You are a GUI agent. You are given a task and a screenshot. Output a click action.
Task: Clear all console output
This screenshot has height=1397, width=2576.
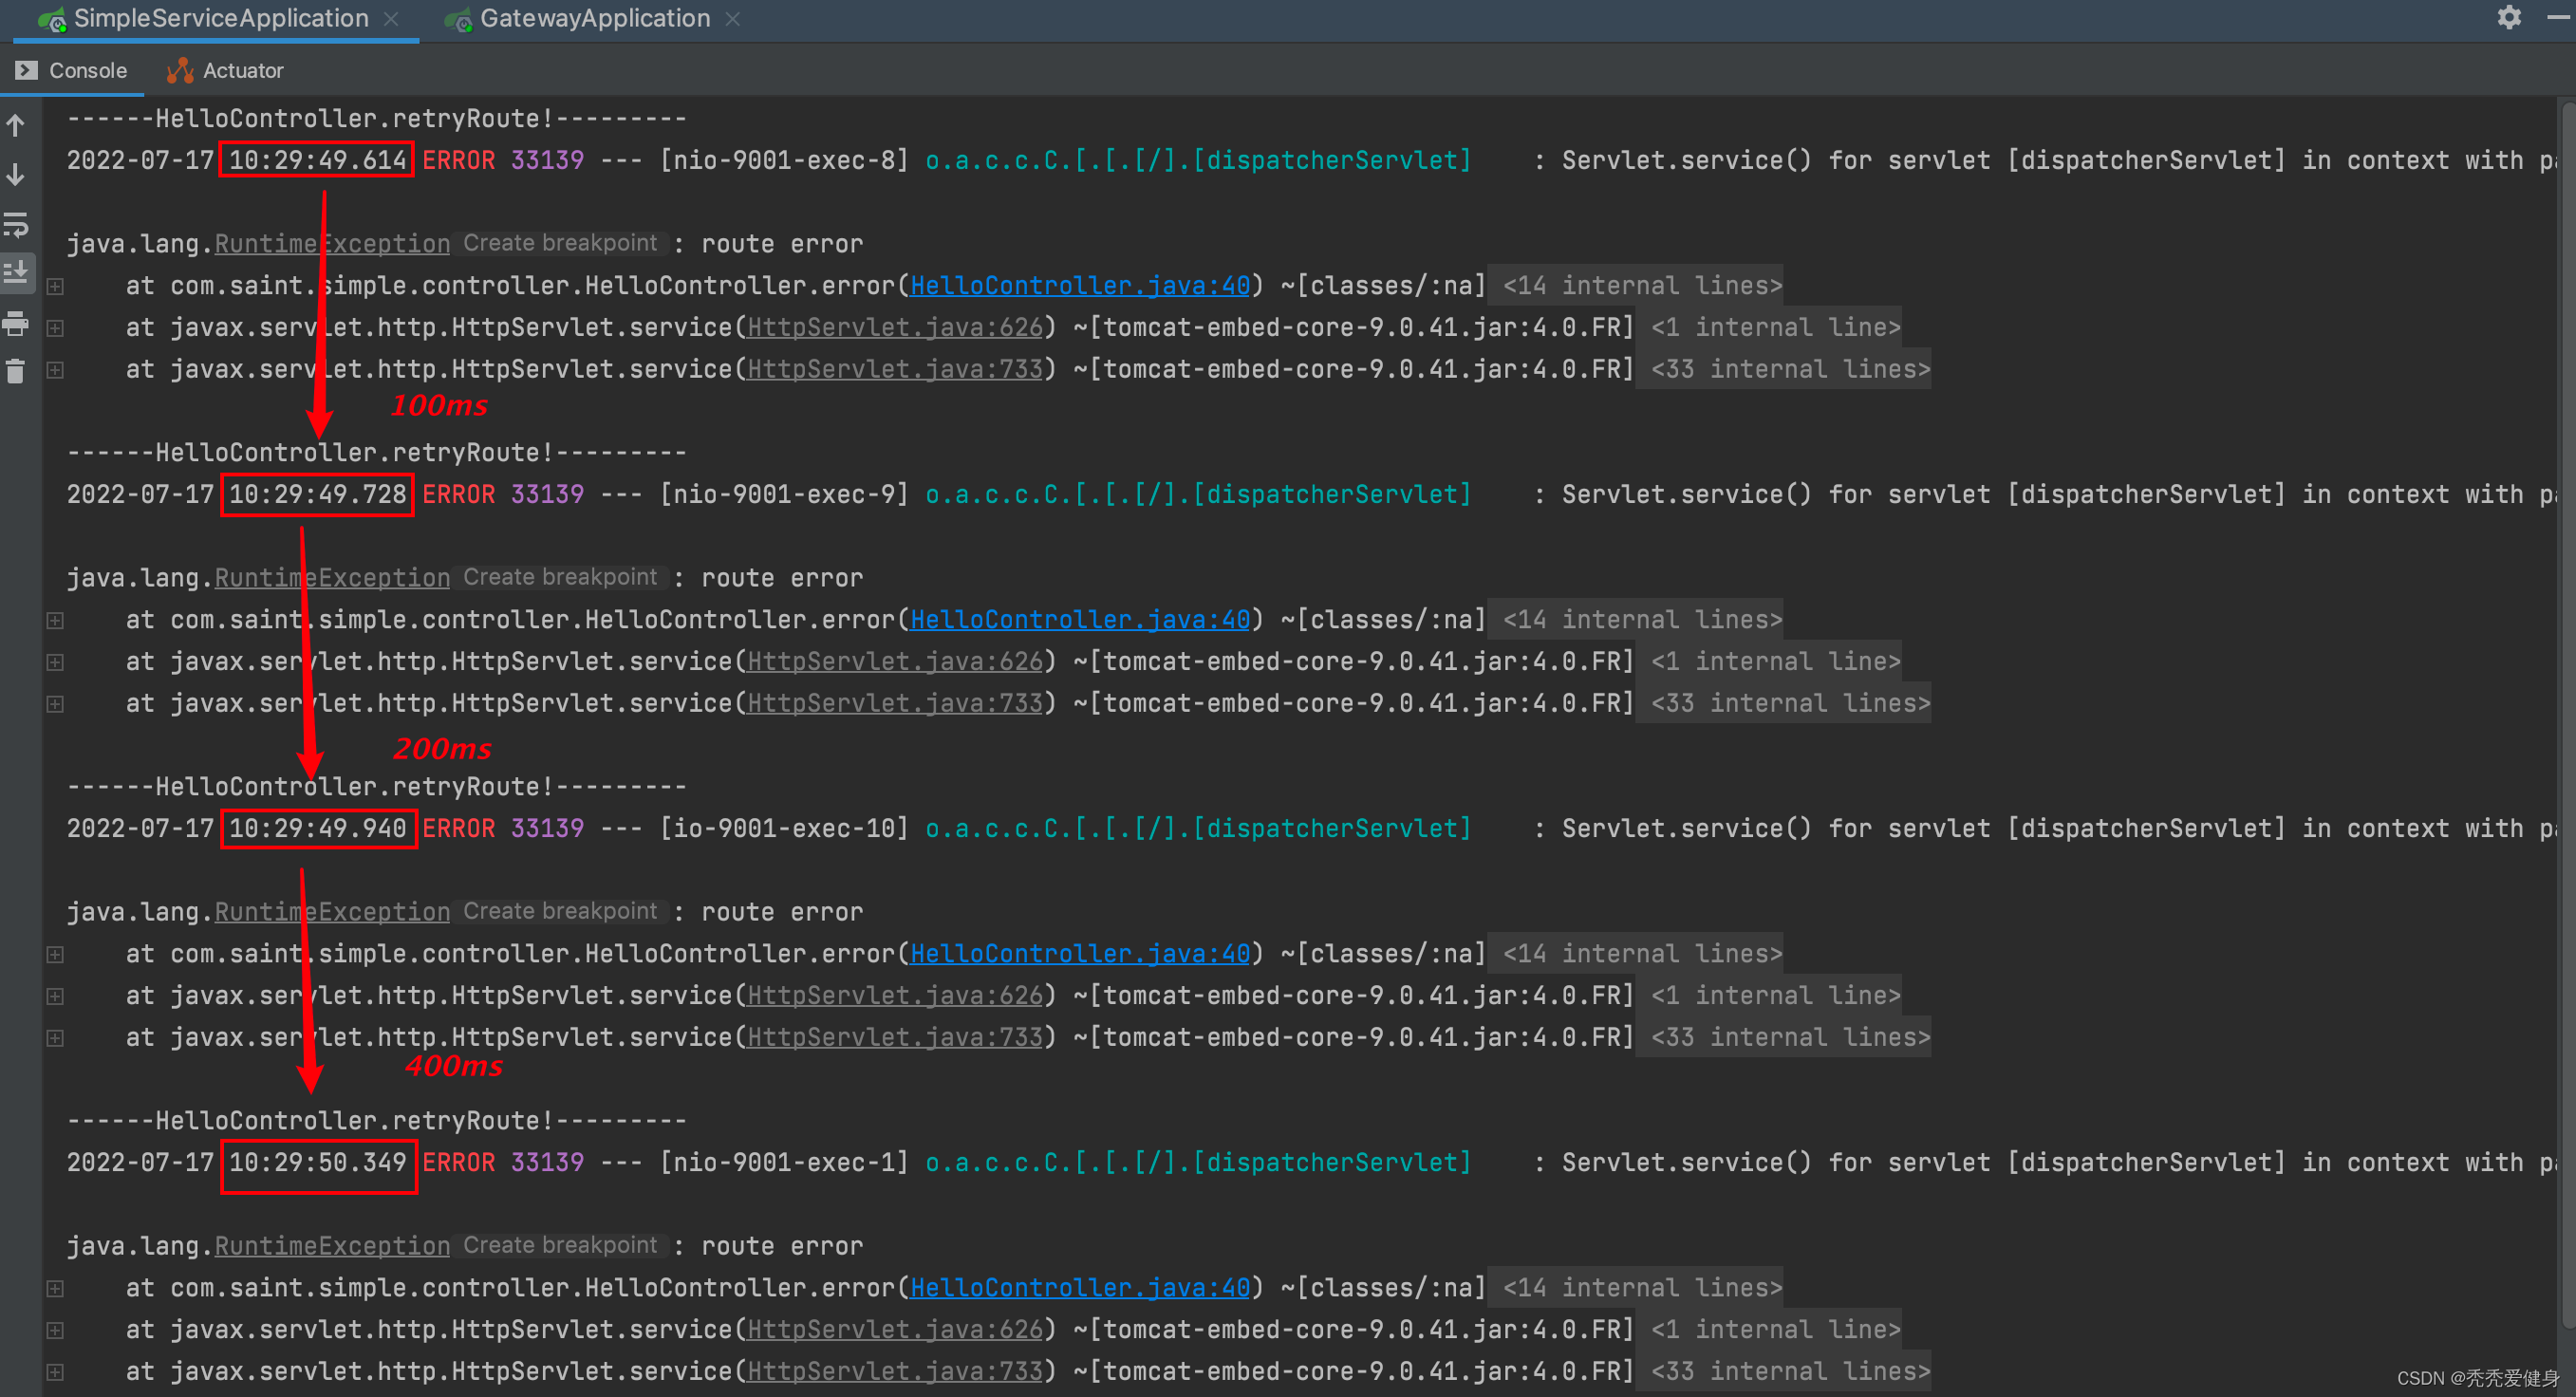click(x=16, y=372)
